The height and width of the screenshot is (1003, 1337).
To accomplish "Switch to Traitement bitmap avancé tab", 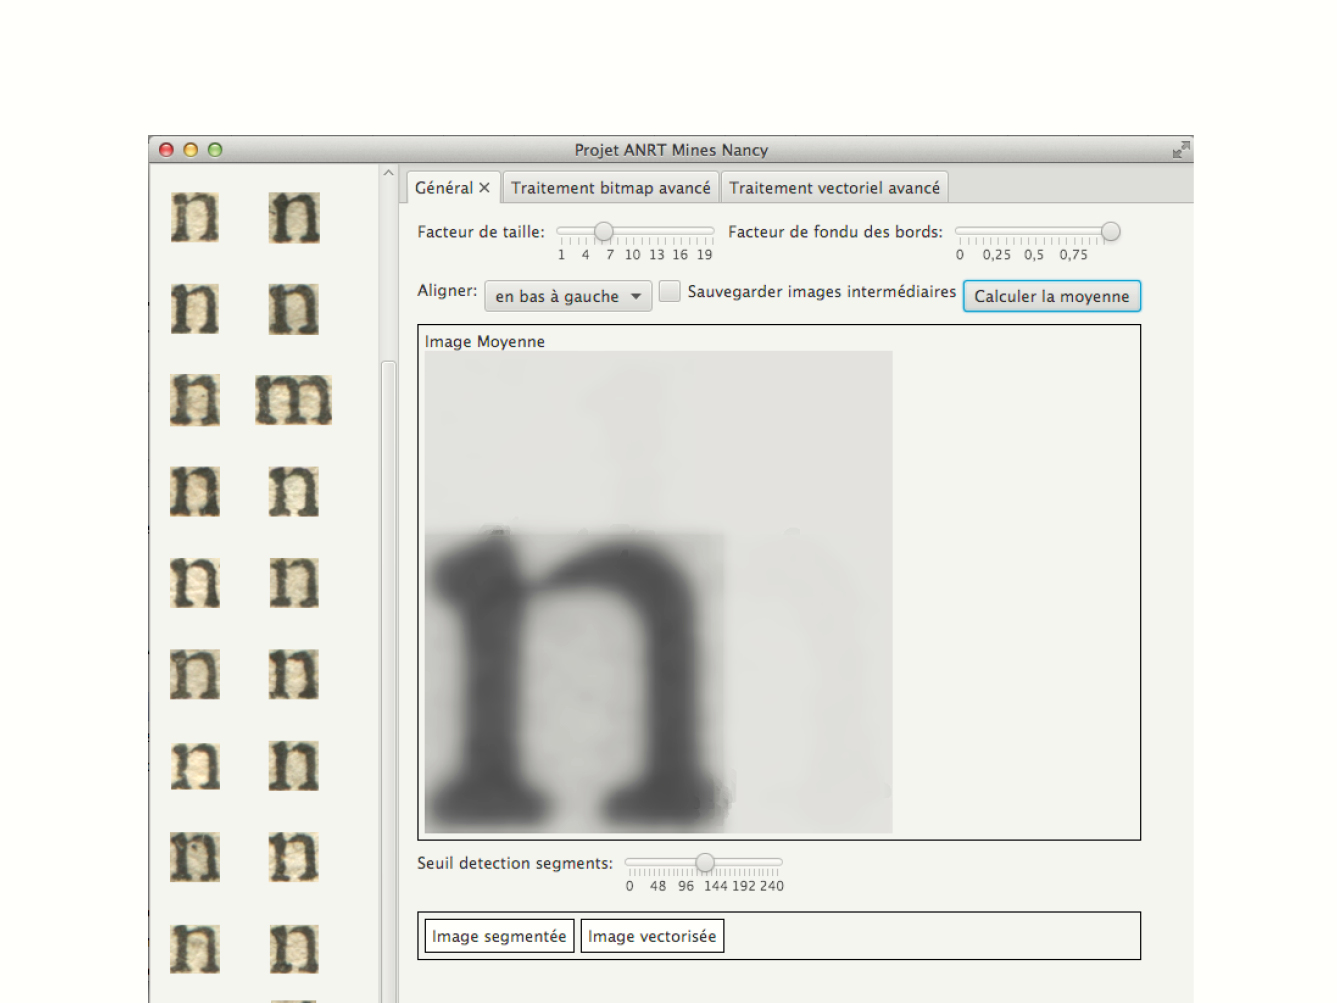I will click(x=610, y=188).
